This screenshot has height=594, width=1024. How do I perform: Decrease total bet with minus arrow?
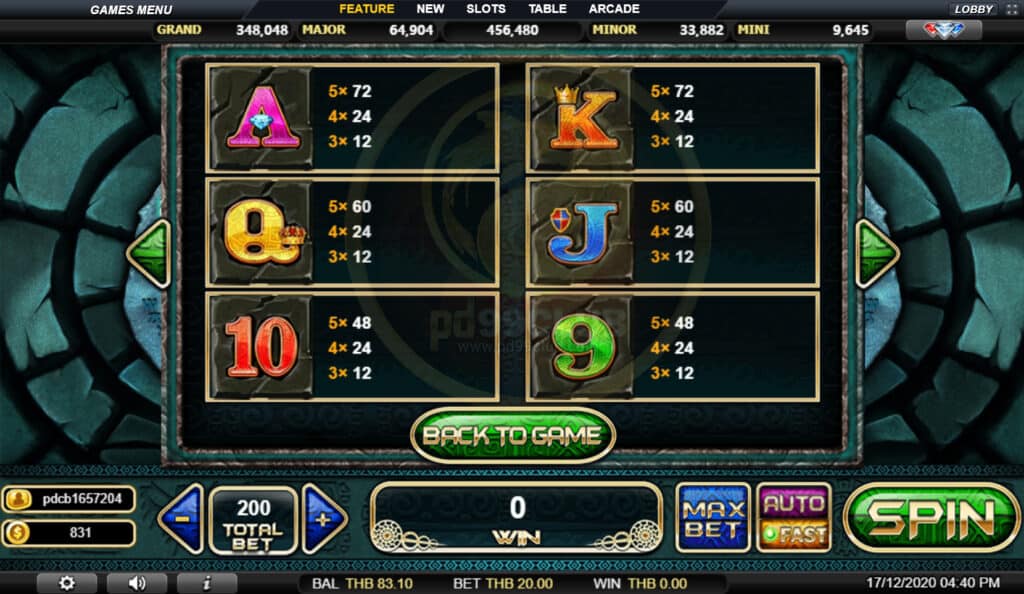(182, 520)
